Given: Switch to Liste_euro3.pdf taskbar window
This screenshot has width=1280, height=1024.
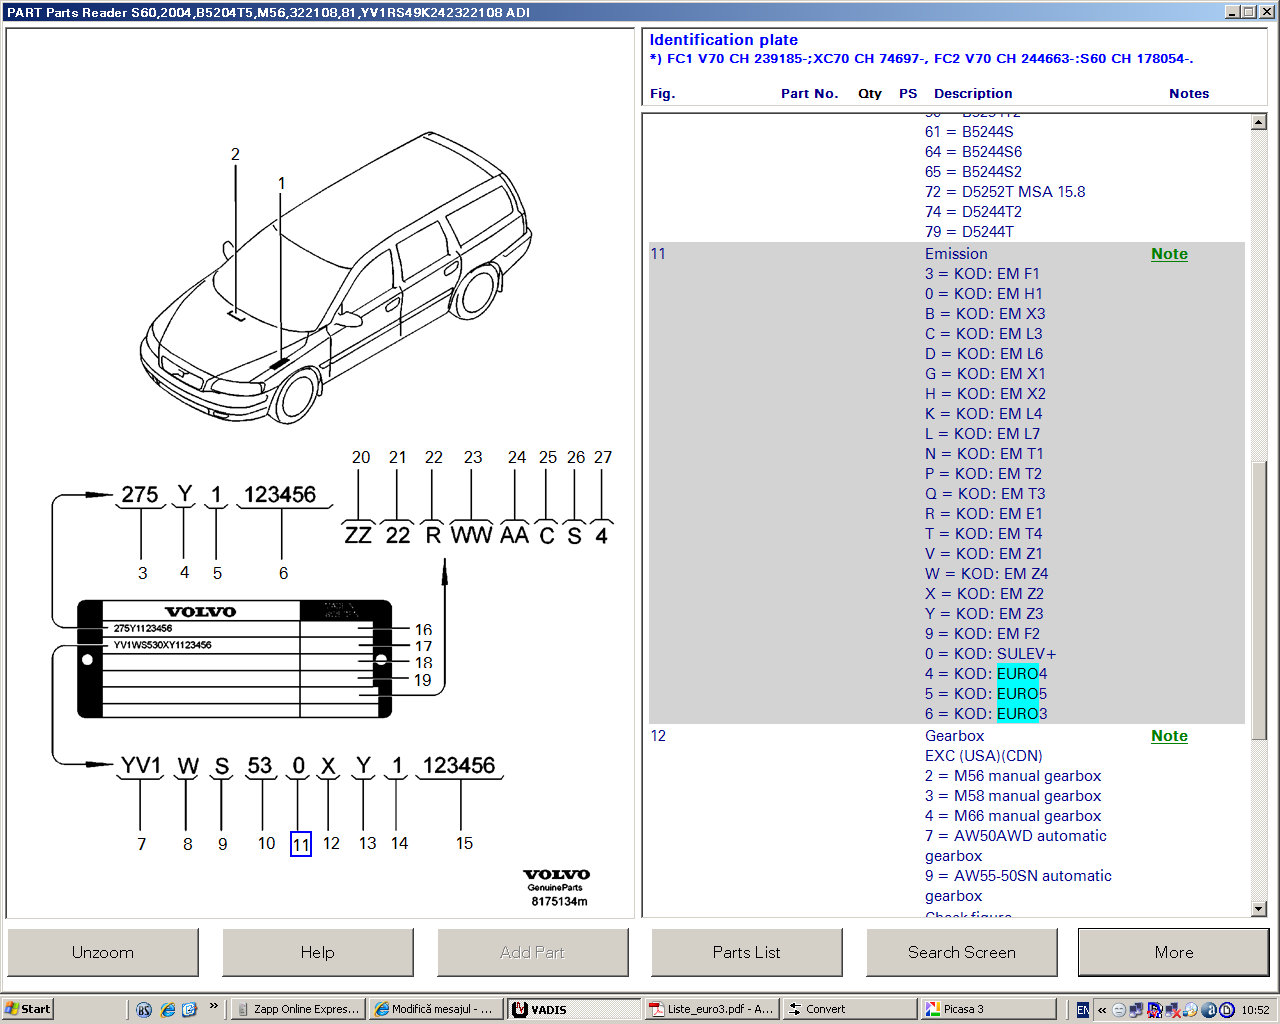Looking at the screenshot, I should 710,1009.
